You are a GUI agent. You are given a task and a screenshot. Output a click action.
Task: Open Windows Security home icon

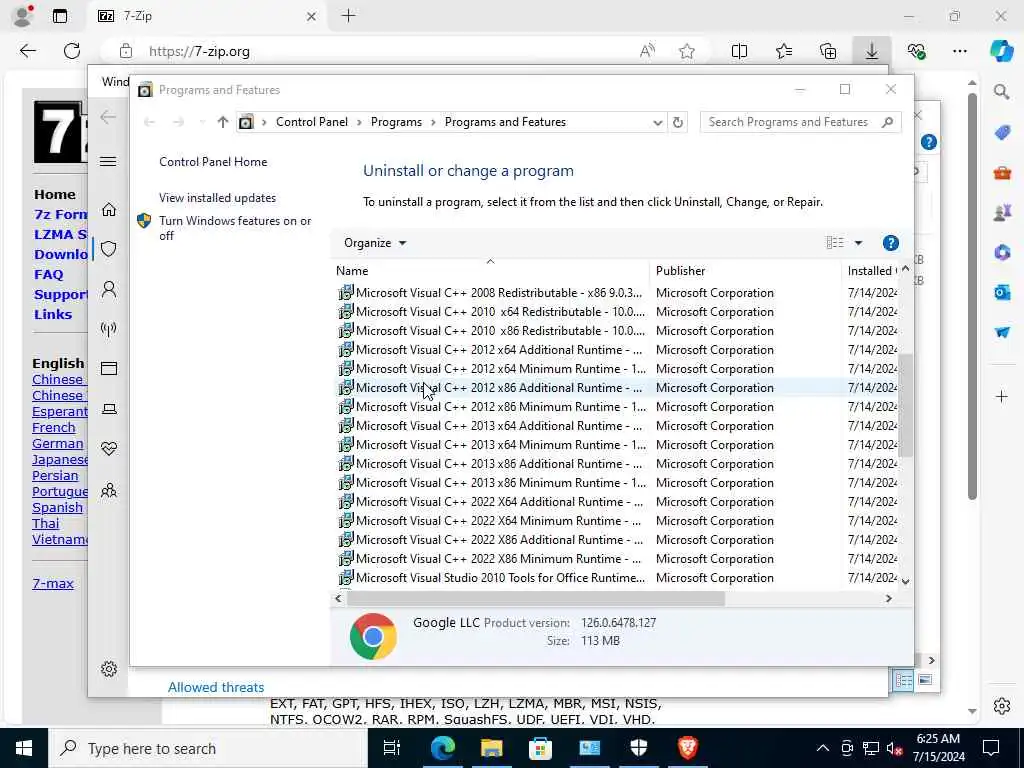click(109, 210)
